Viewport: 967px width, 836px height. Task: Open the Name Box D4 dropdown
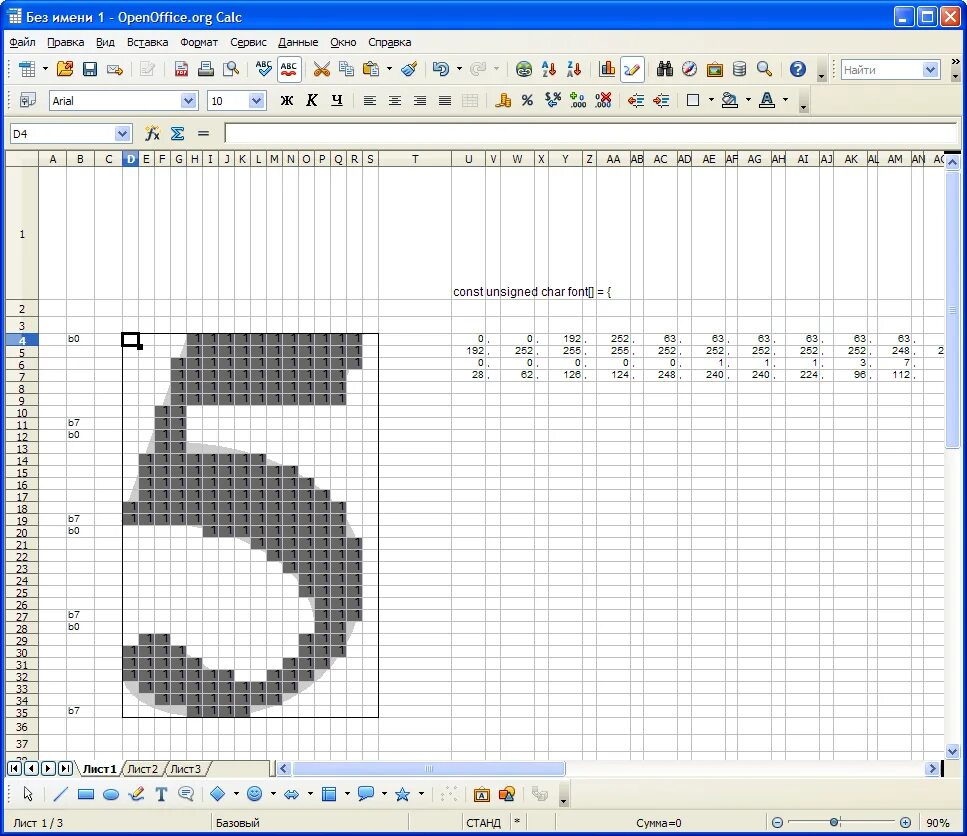tap(122, 133)
